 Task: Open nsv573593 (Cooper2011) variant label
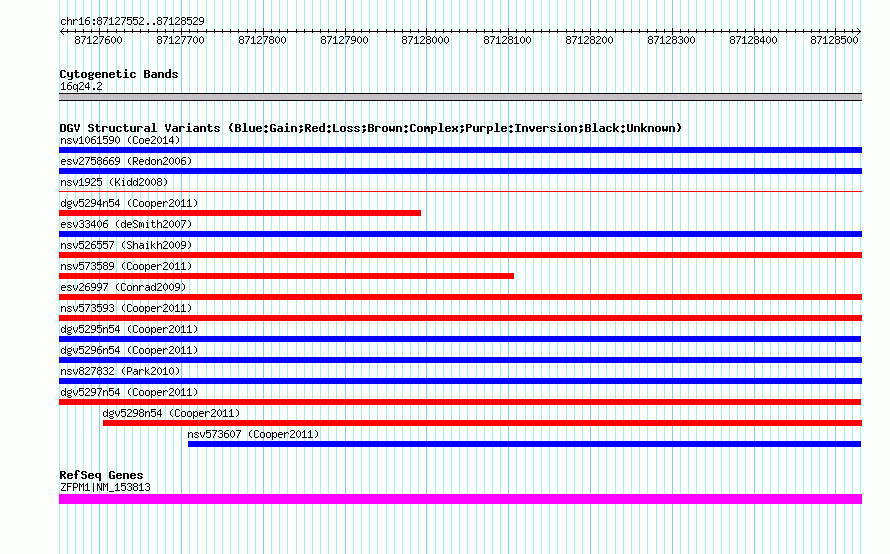pos(126,308)
